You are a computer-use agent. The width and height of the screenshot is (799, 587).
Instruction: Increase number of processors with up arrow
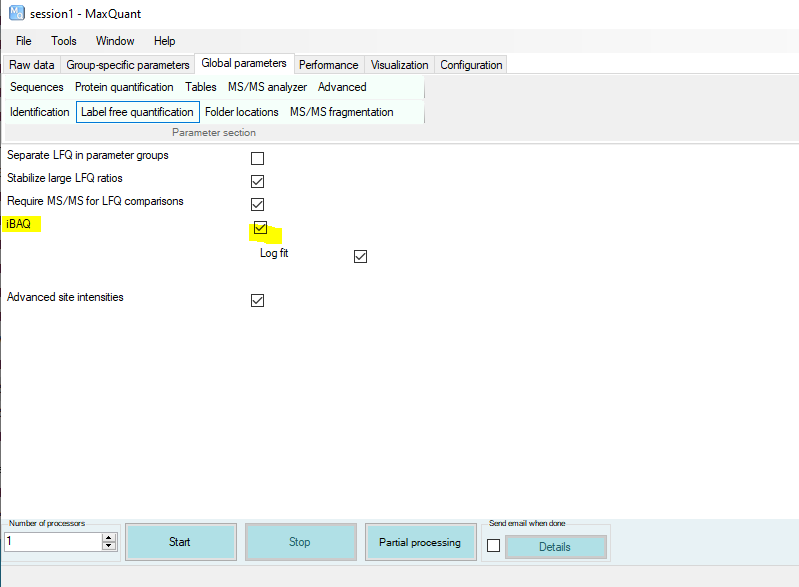109,538
